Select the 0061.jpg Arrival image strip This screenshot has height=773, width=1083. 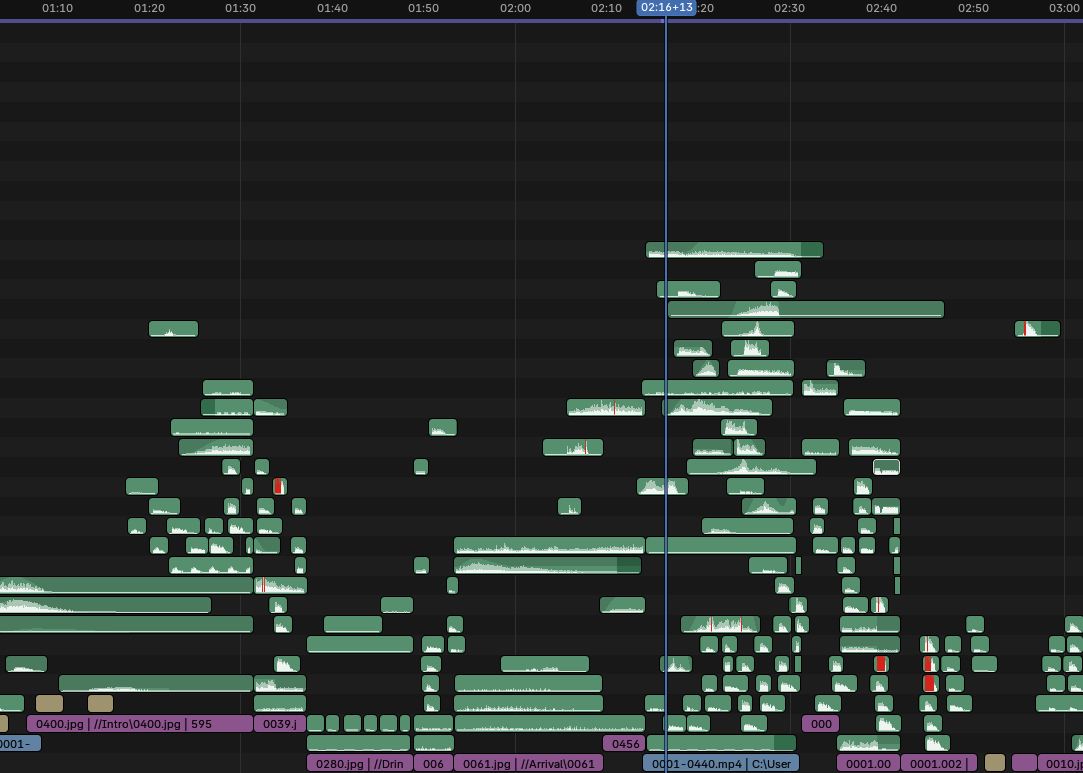pos(528,763)
